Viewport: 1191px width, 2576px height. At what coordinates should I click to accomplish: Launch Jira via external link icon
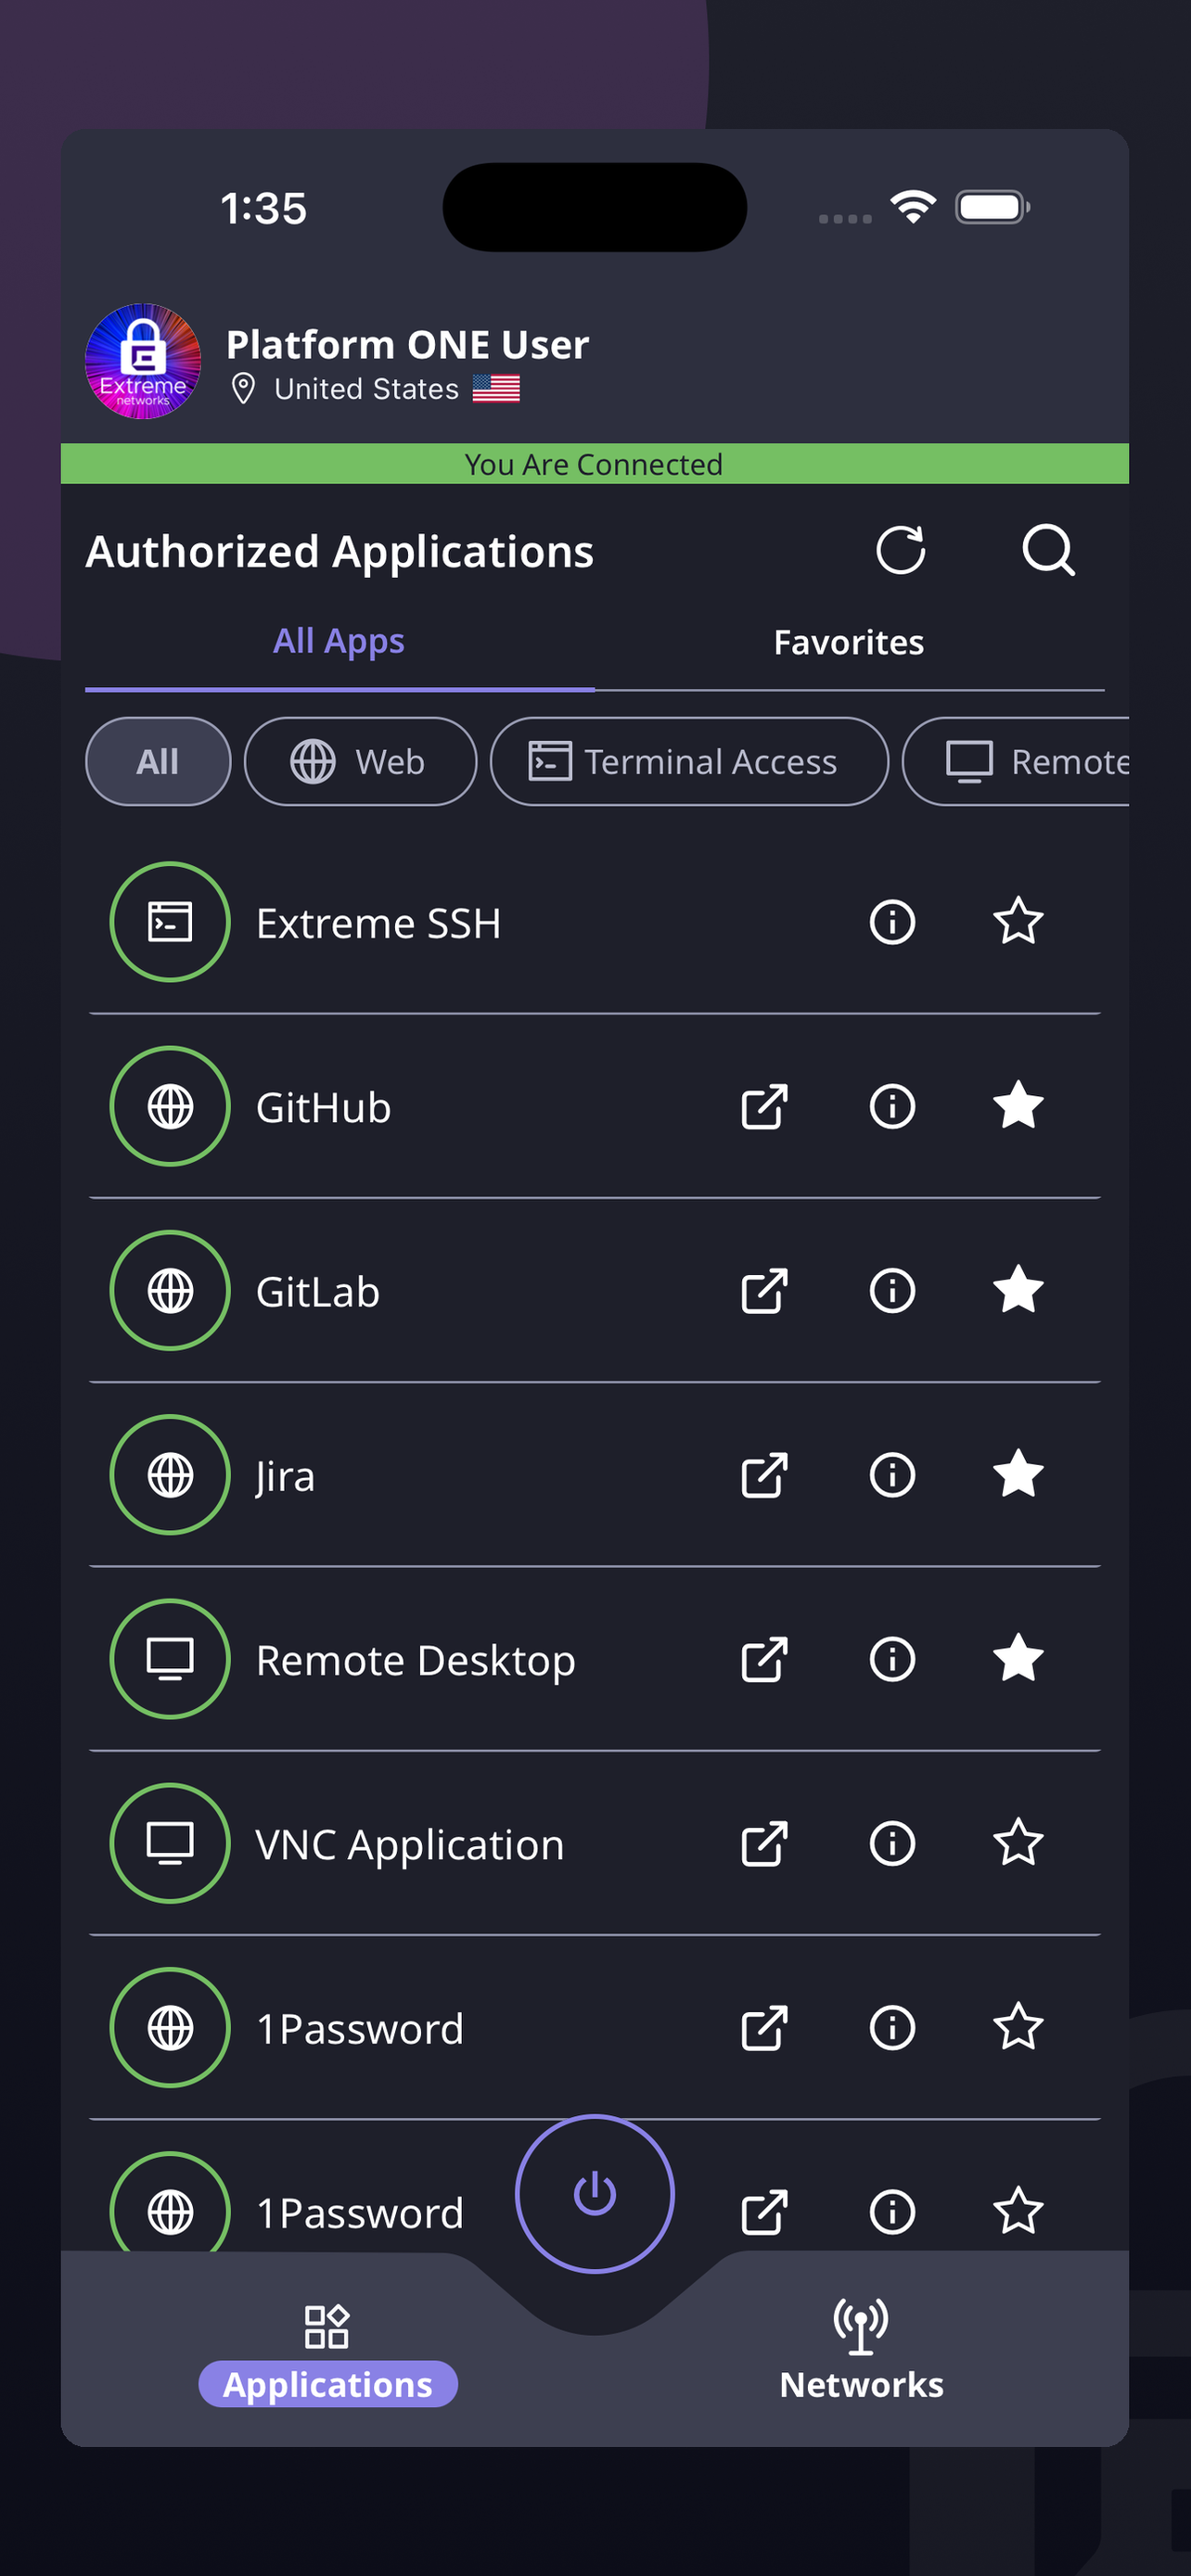(x=765, y=1474)
